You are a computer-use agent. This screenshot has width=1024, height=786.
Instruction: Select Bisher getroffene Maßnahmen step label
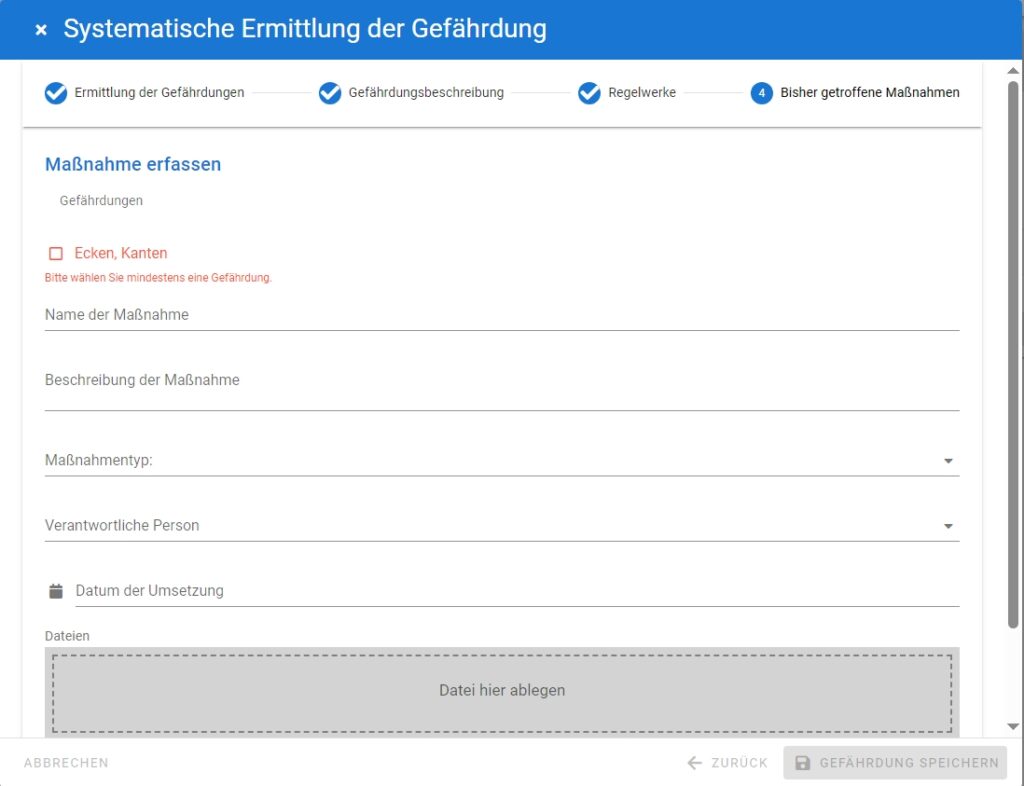pyautogui.click(x=870, y=93)
